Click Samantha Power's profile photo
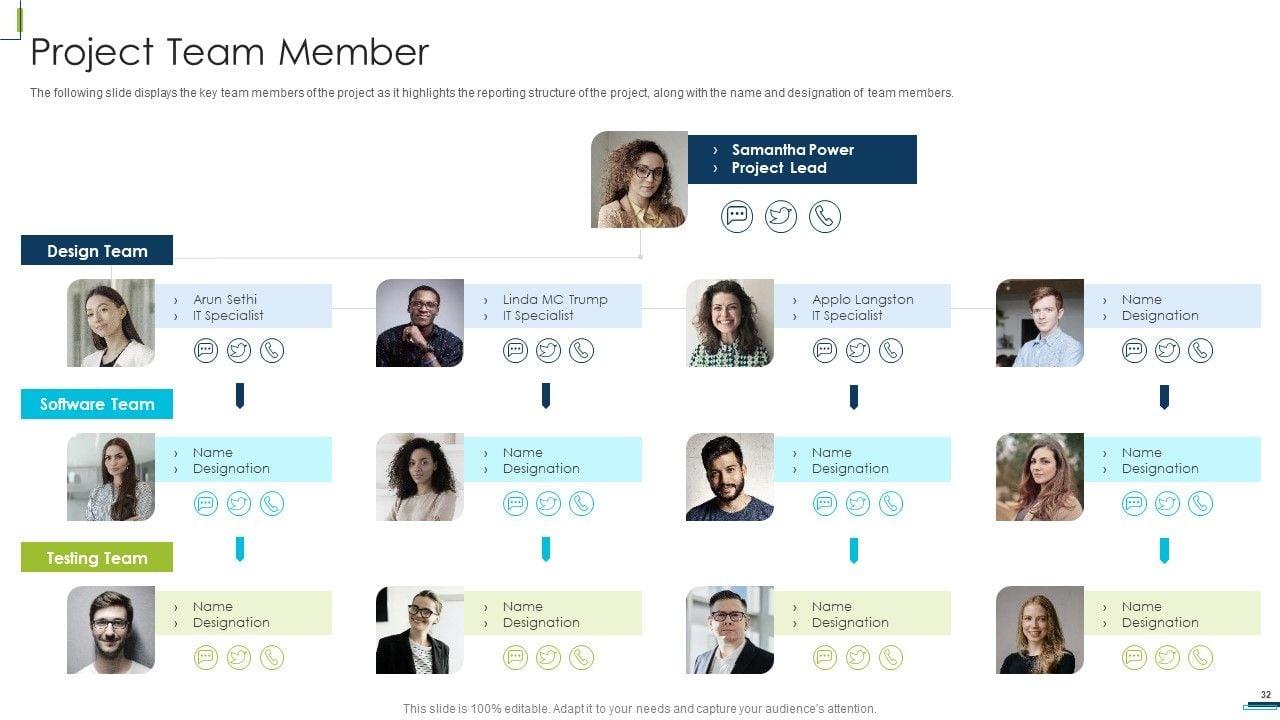 639,180
